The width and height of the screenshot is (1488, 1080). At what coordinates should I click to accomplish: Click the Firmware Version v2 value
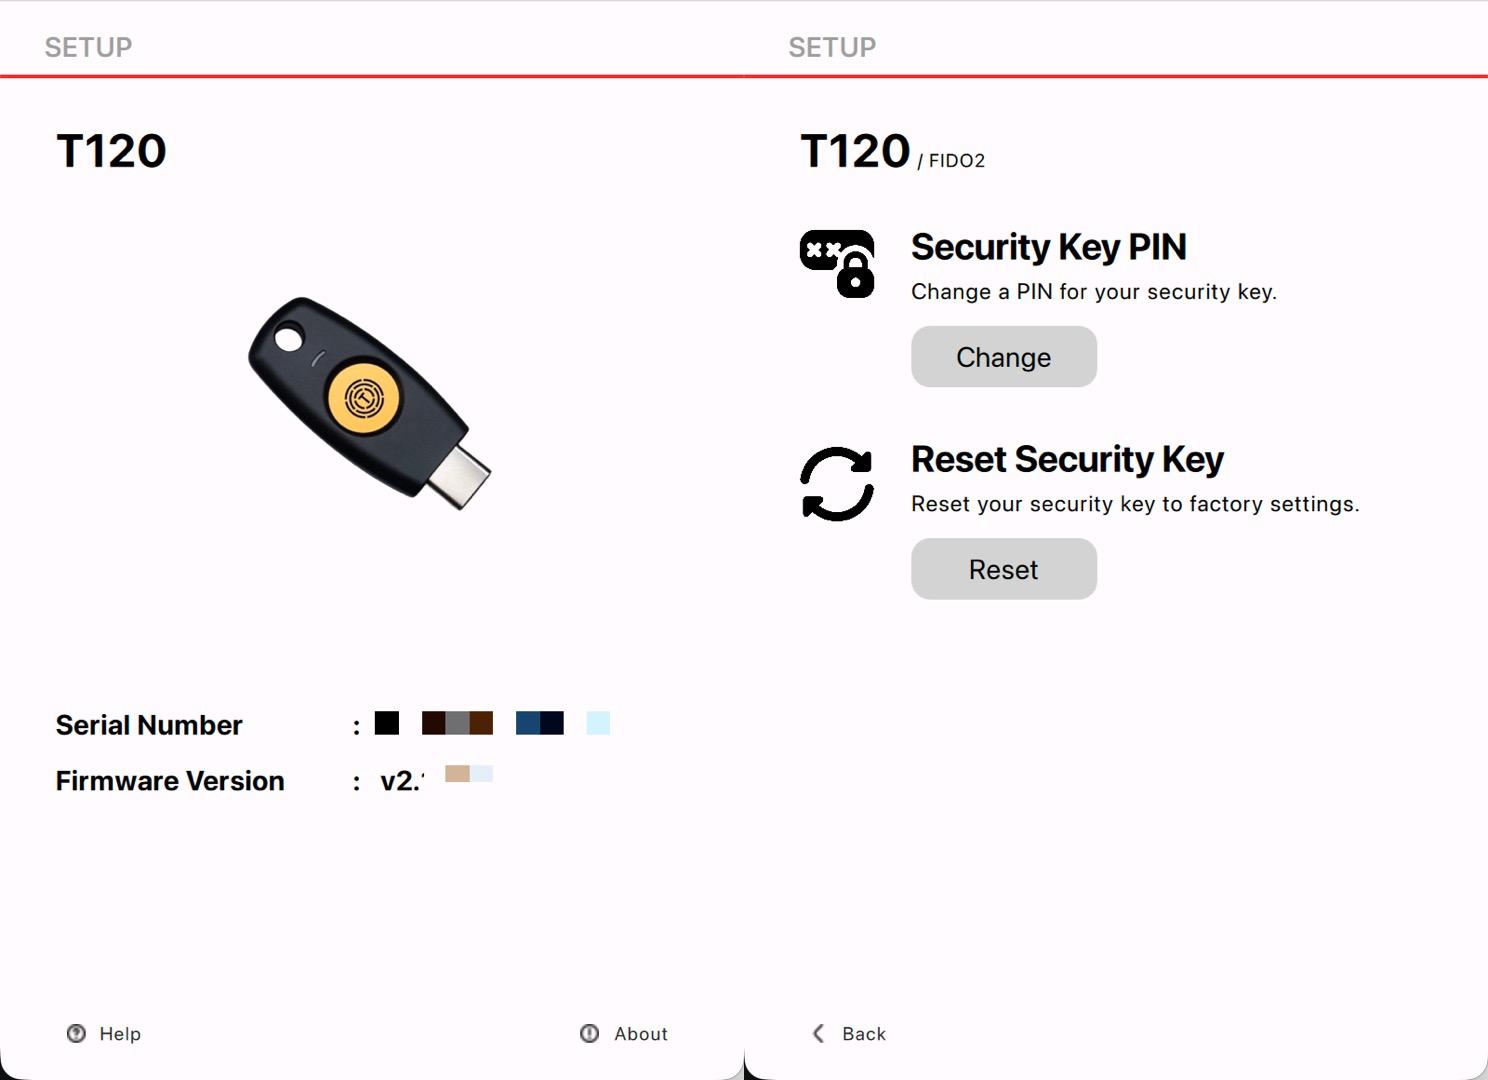[x=401, y=781]
